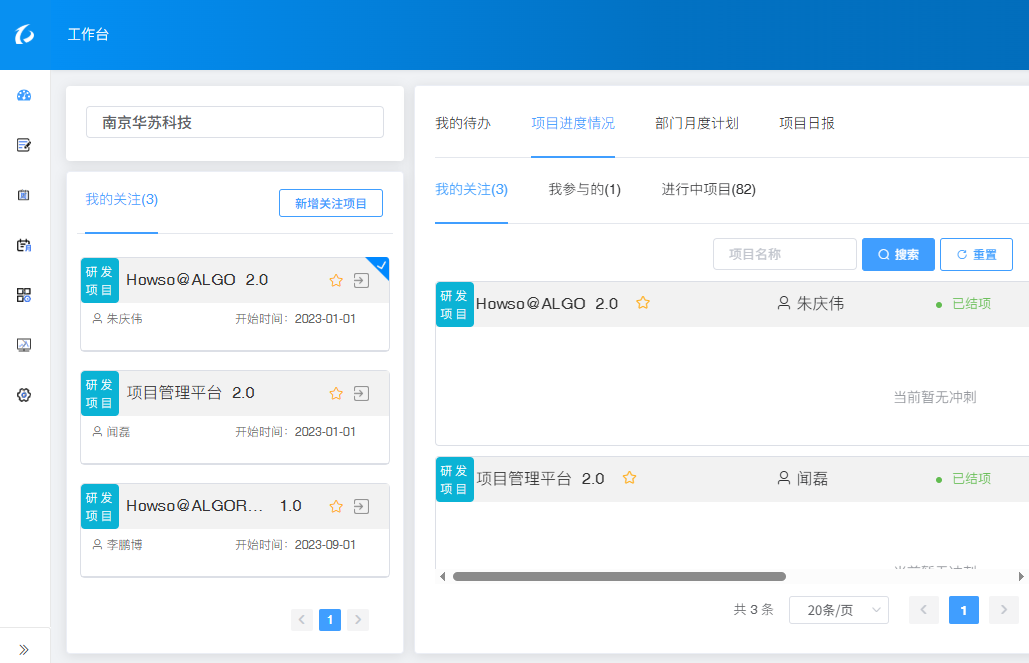The width and height of the screenshot is (1029, 663).
Task: Click 已结项 status of Howso@ALGO 2.0
Action: pos(971,303)
